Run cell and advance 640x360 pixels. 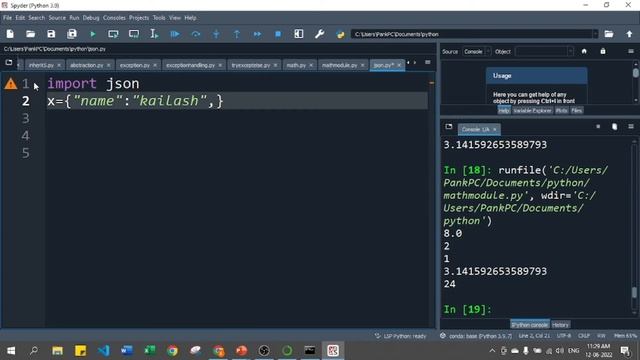(134, 34)
